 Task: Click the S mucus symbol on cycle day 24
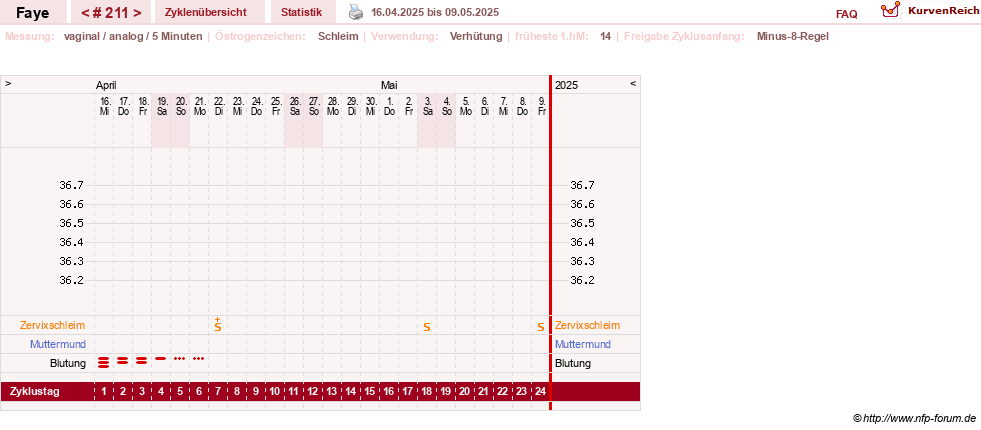tap(541, 327)
